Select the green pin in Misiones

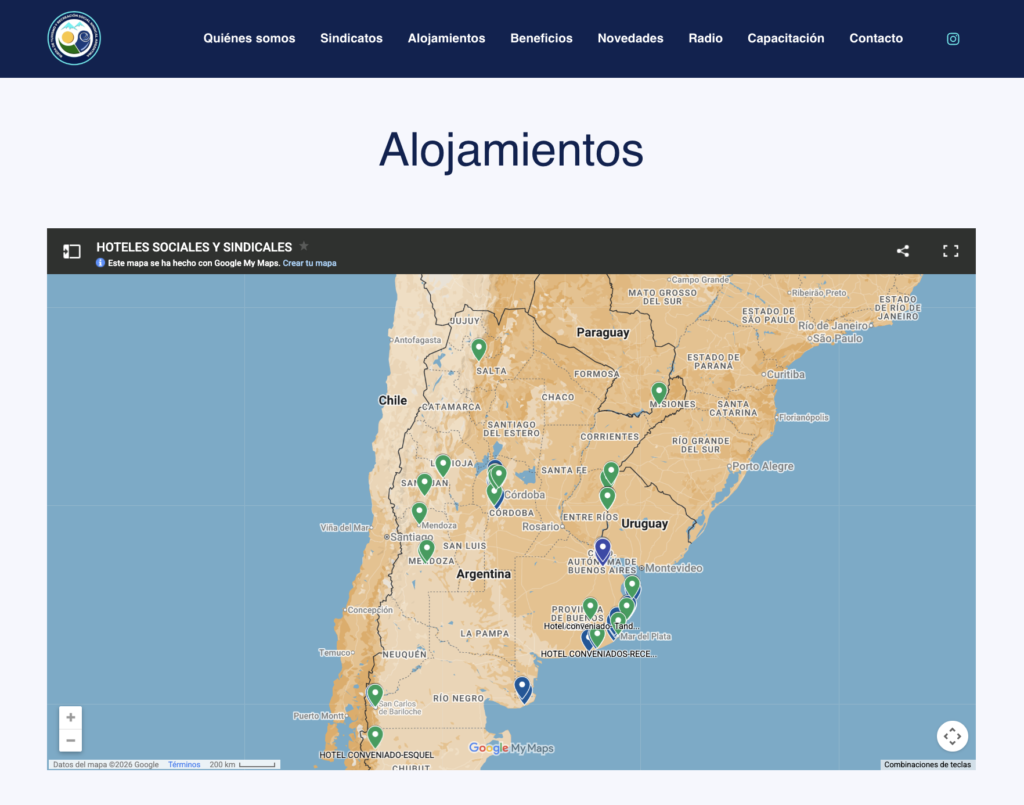pyautogui.click(x=659, y=392)
